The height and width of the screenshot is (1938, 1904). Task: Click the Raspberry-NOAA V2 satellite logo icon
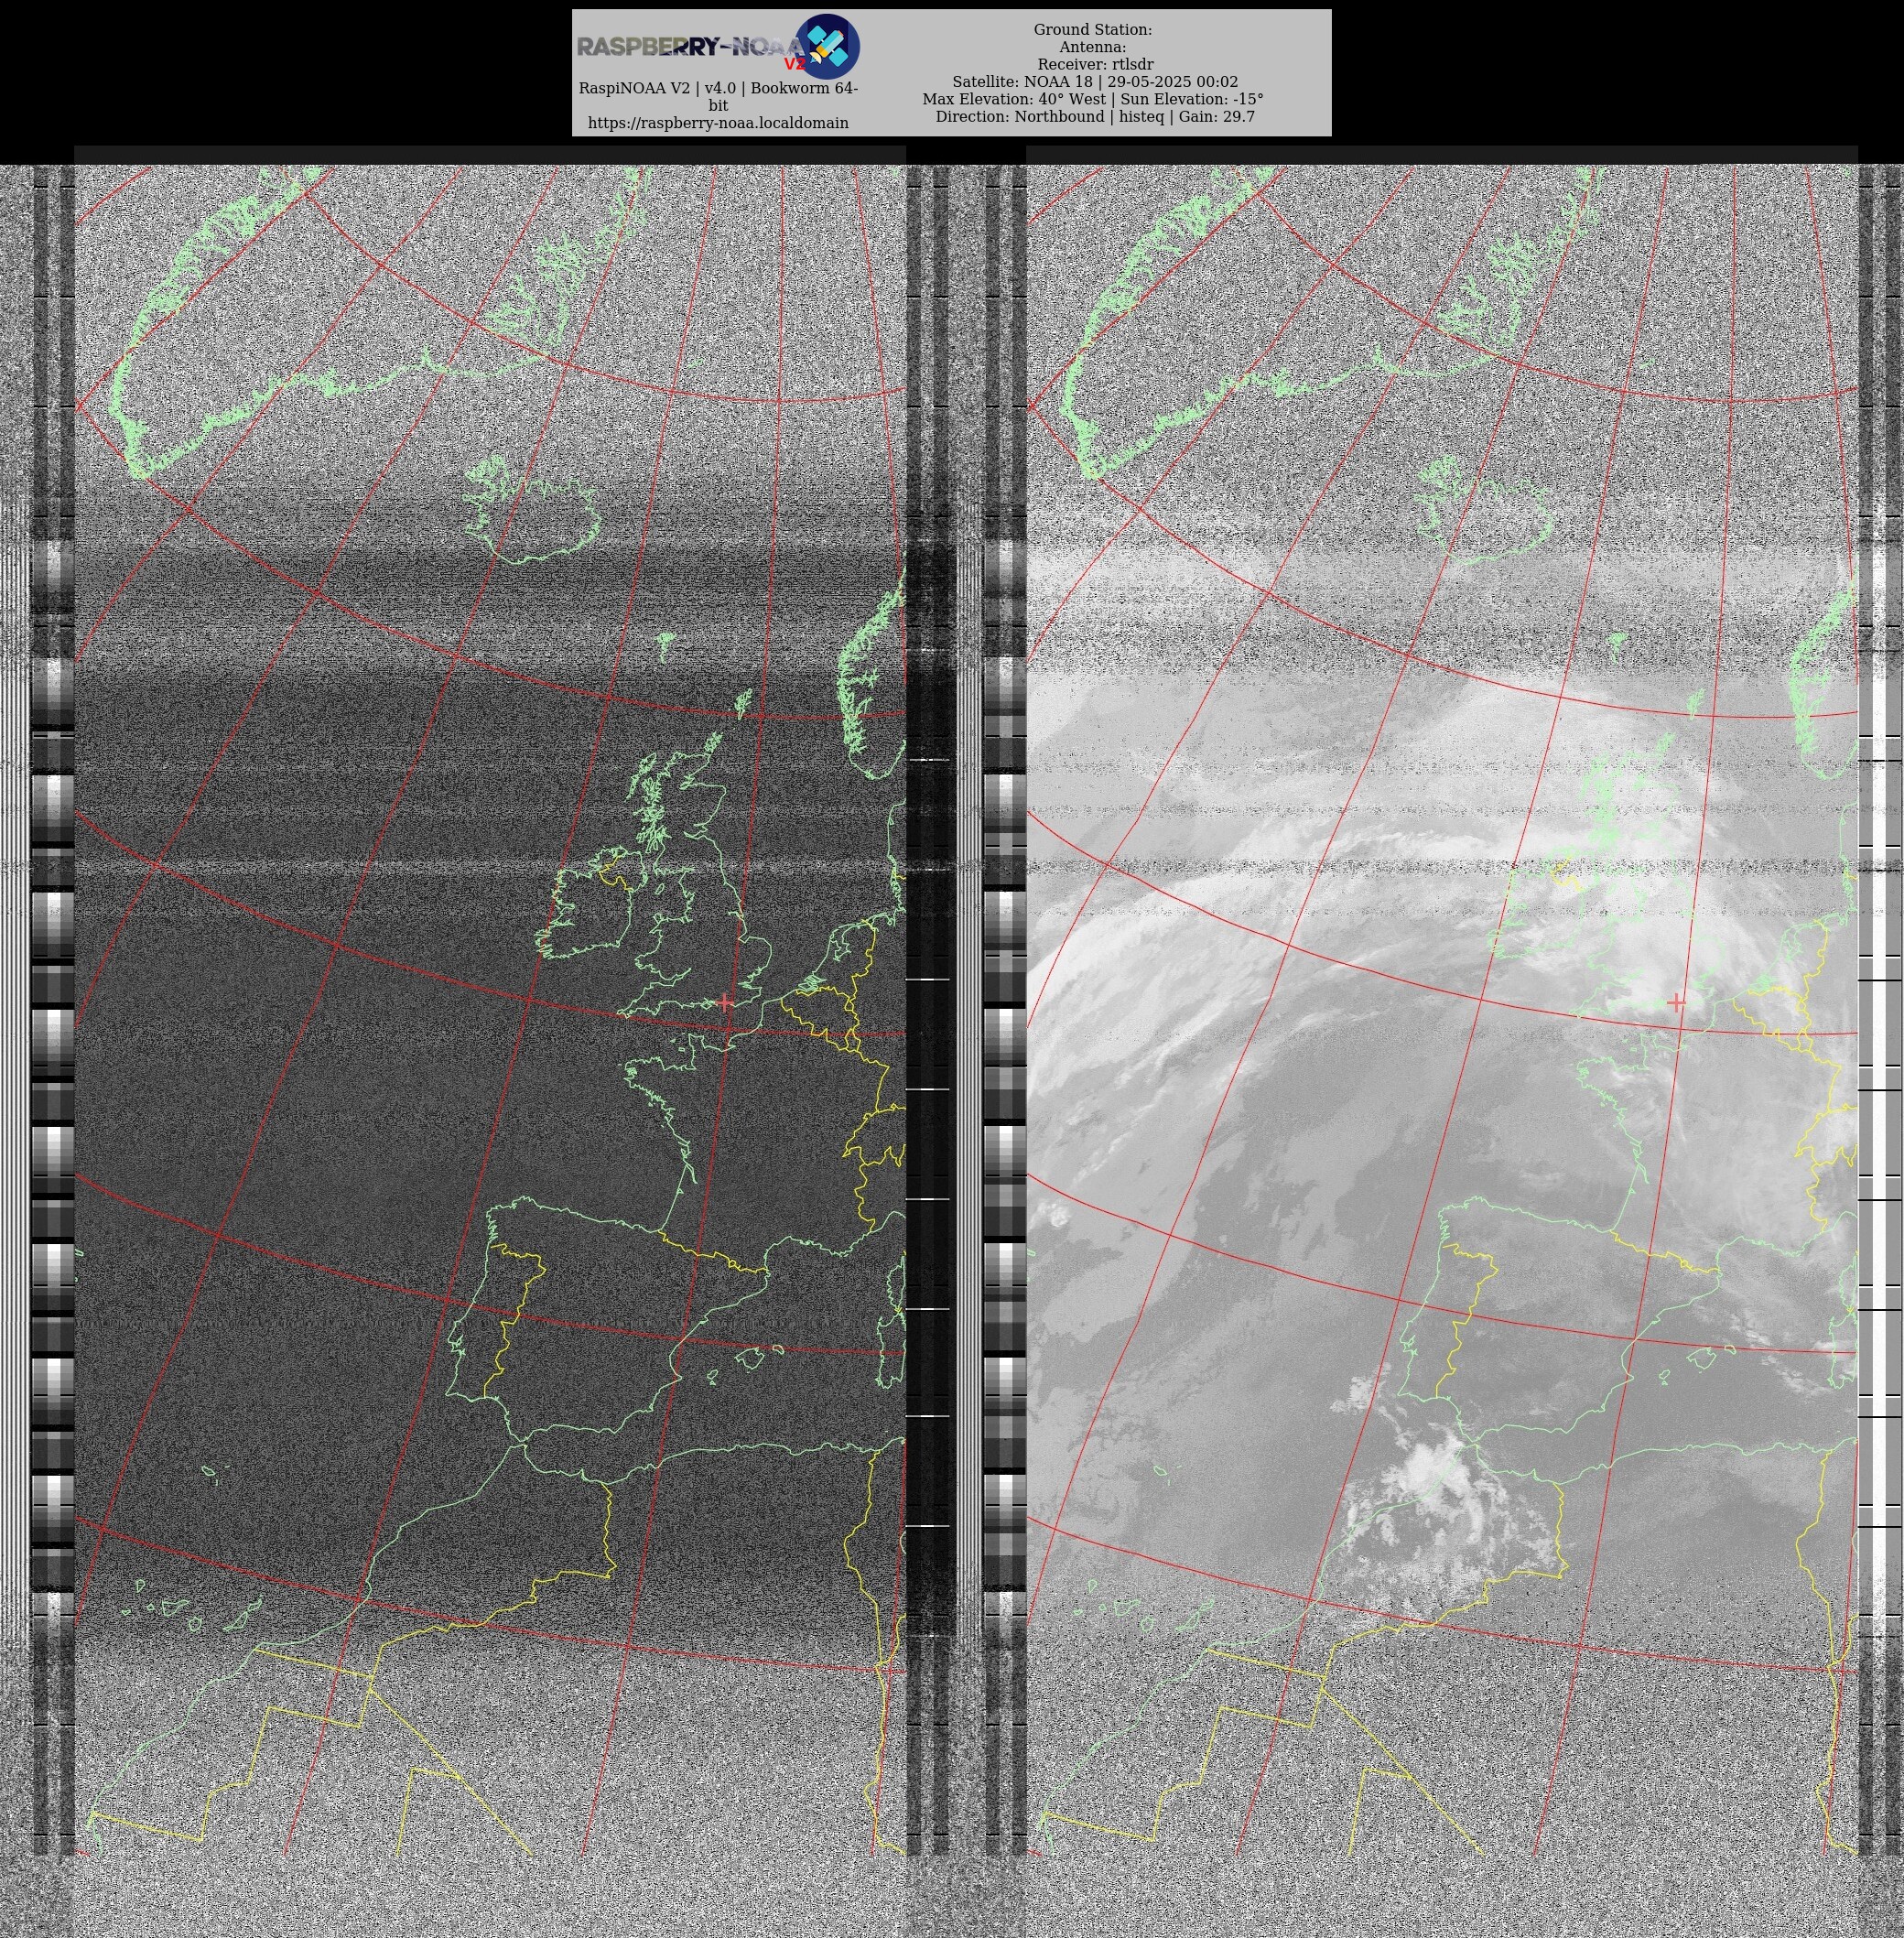(x=827, y=46)
